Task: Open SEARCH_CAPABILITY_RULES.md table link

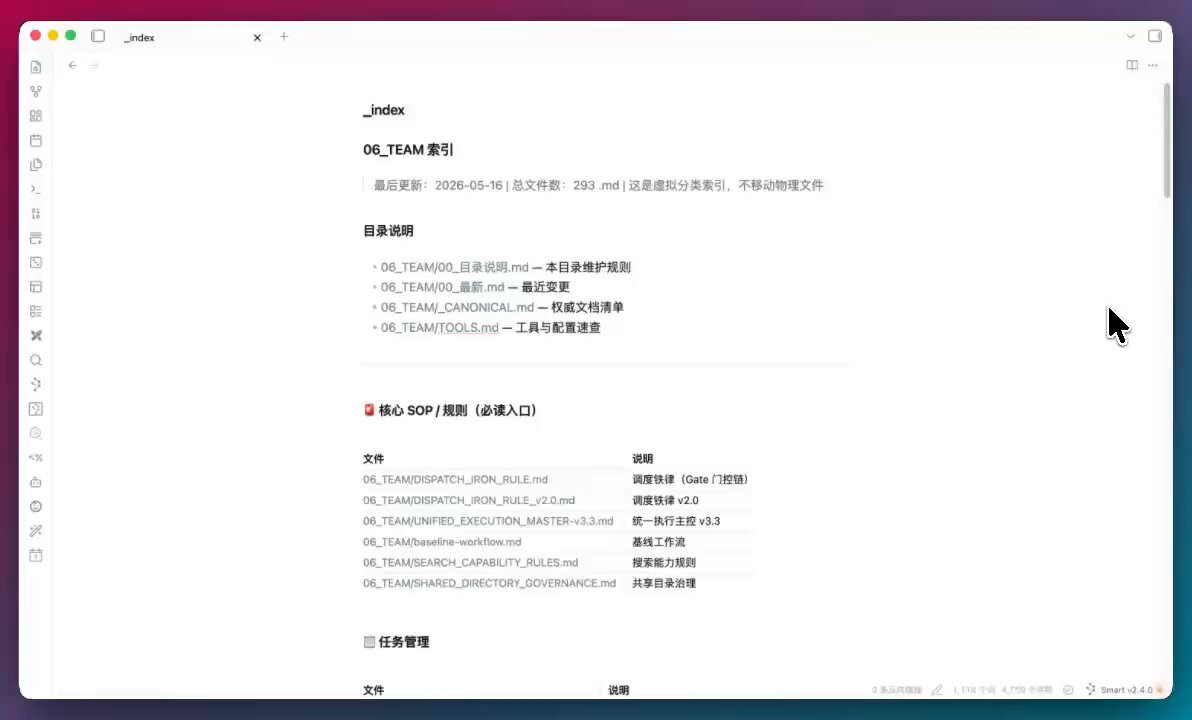Action: (x=471, y=563)
